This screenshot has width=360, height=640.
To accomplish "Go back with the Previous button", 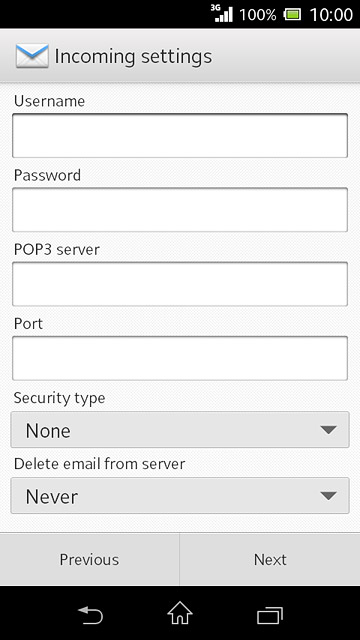I will 89,560.
